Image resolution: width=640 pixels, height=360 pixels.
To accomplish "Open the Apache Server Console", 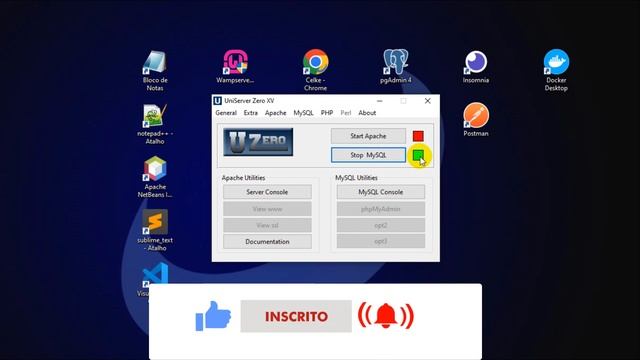I will coord(267,192).
